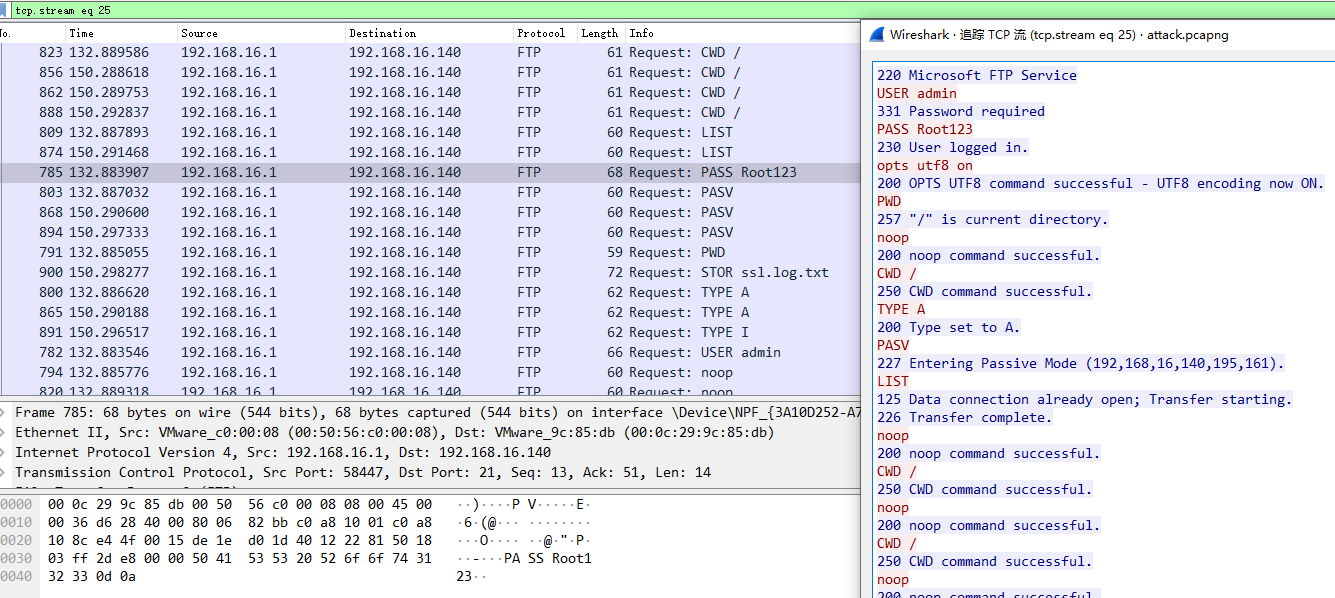Click 'opts utf8 on' stream line
Screen dimensions: 1335x598
(x=925, y=165)
